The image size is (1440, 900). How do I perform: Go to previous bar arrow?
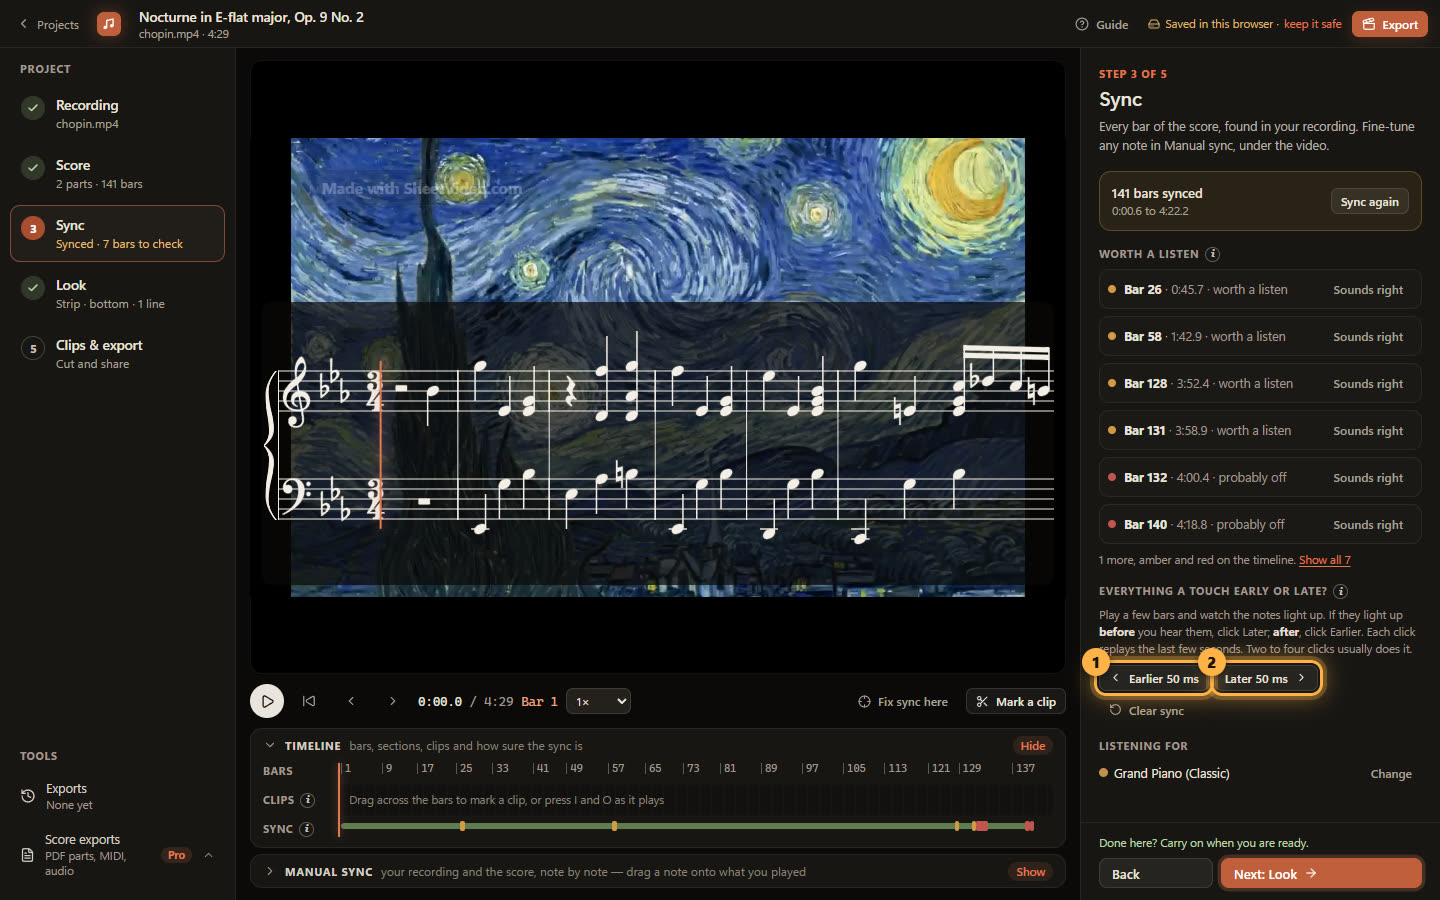point(351,701)
